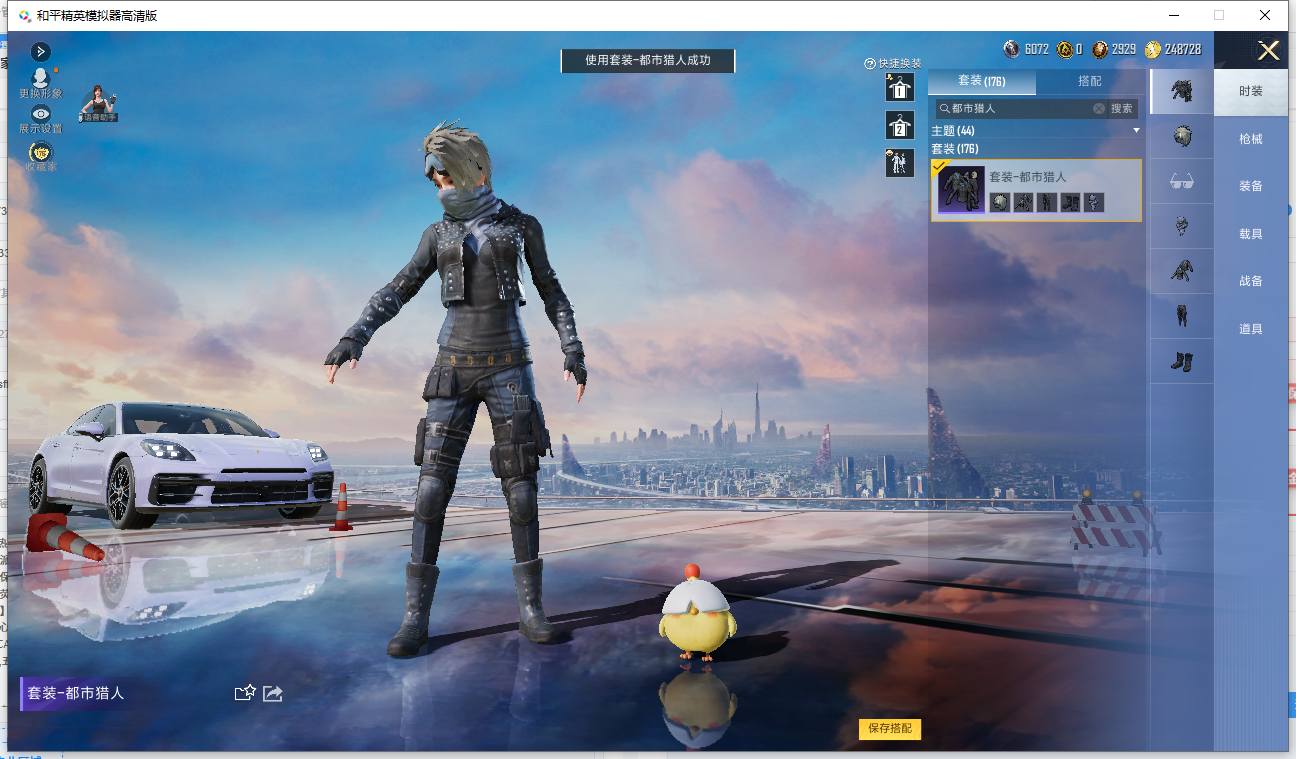
Task: Switch to the 套装 (176) tab
Action: coord(982,81)
